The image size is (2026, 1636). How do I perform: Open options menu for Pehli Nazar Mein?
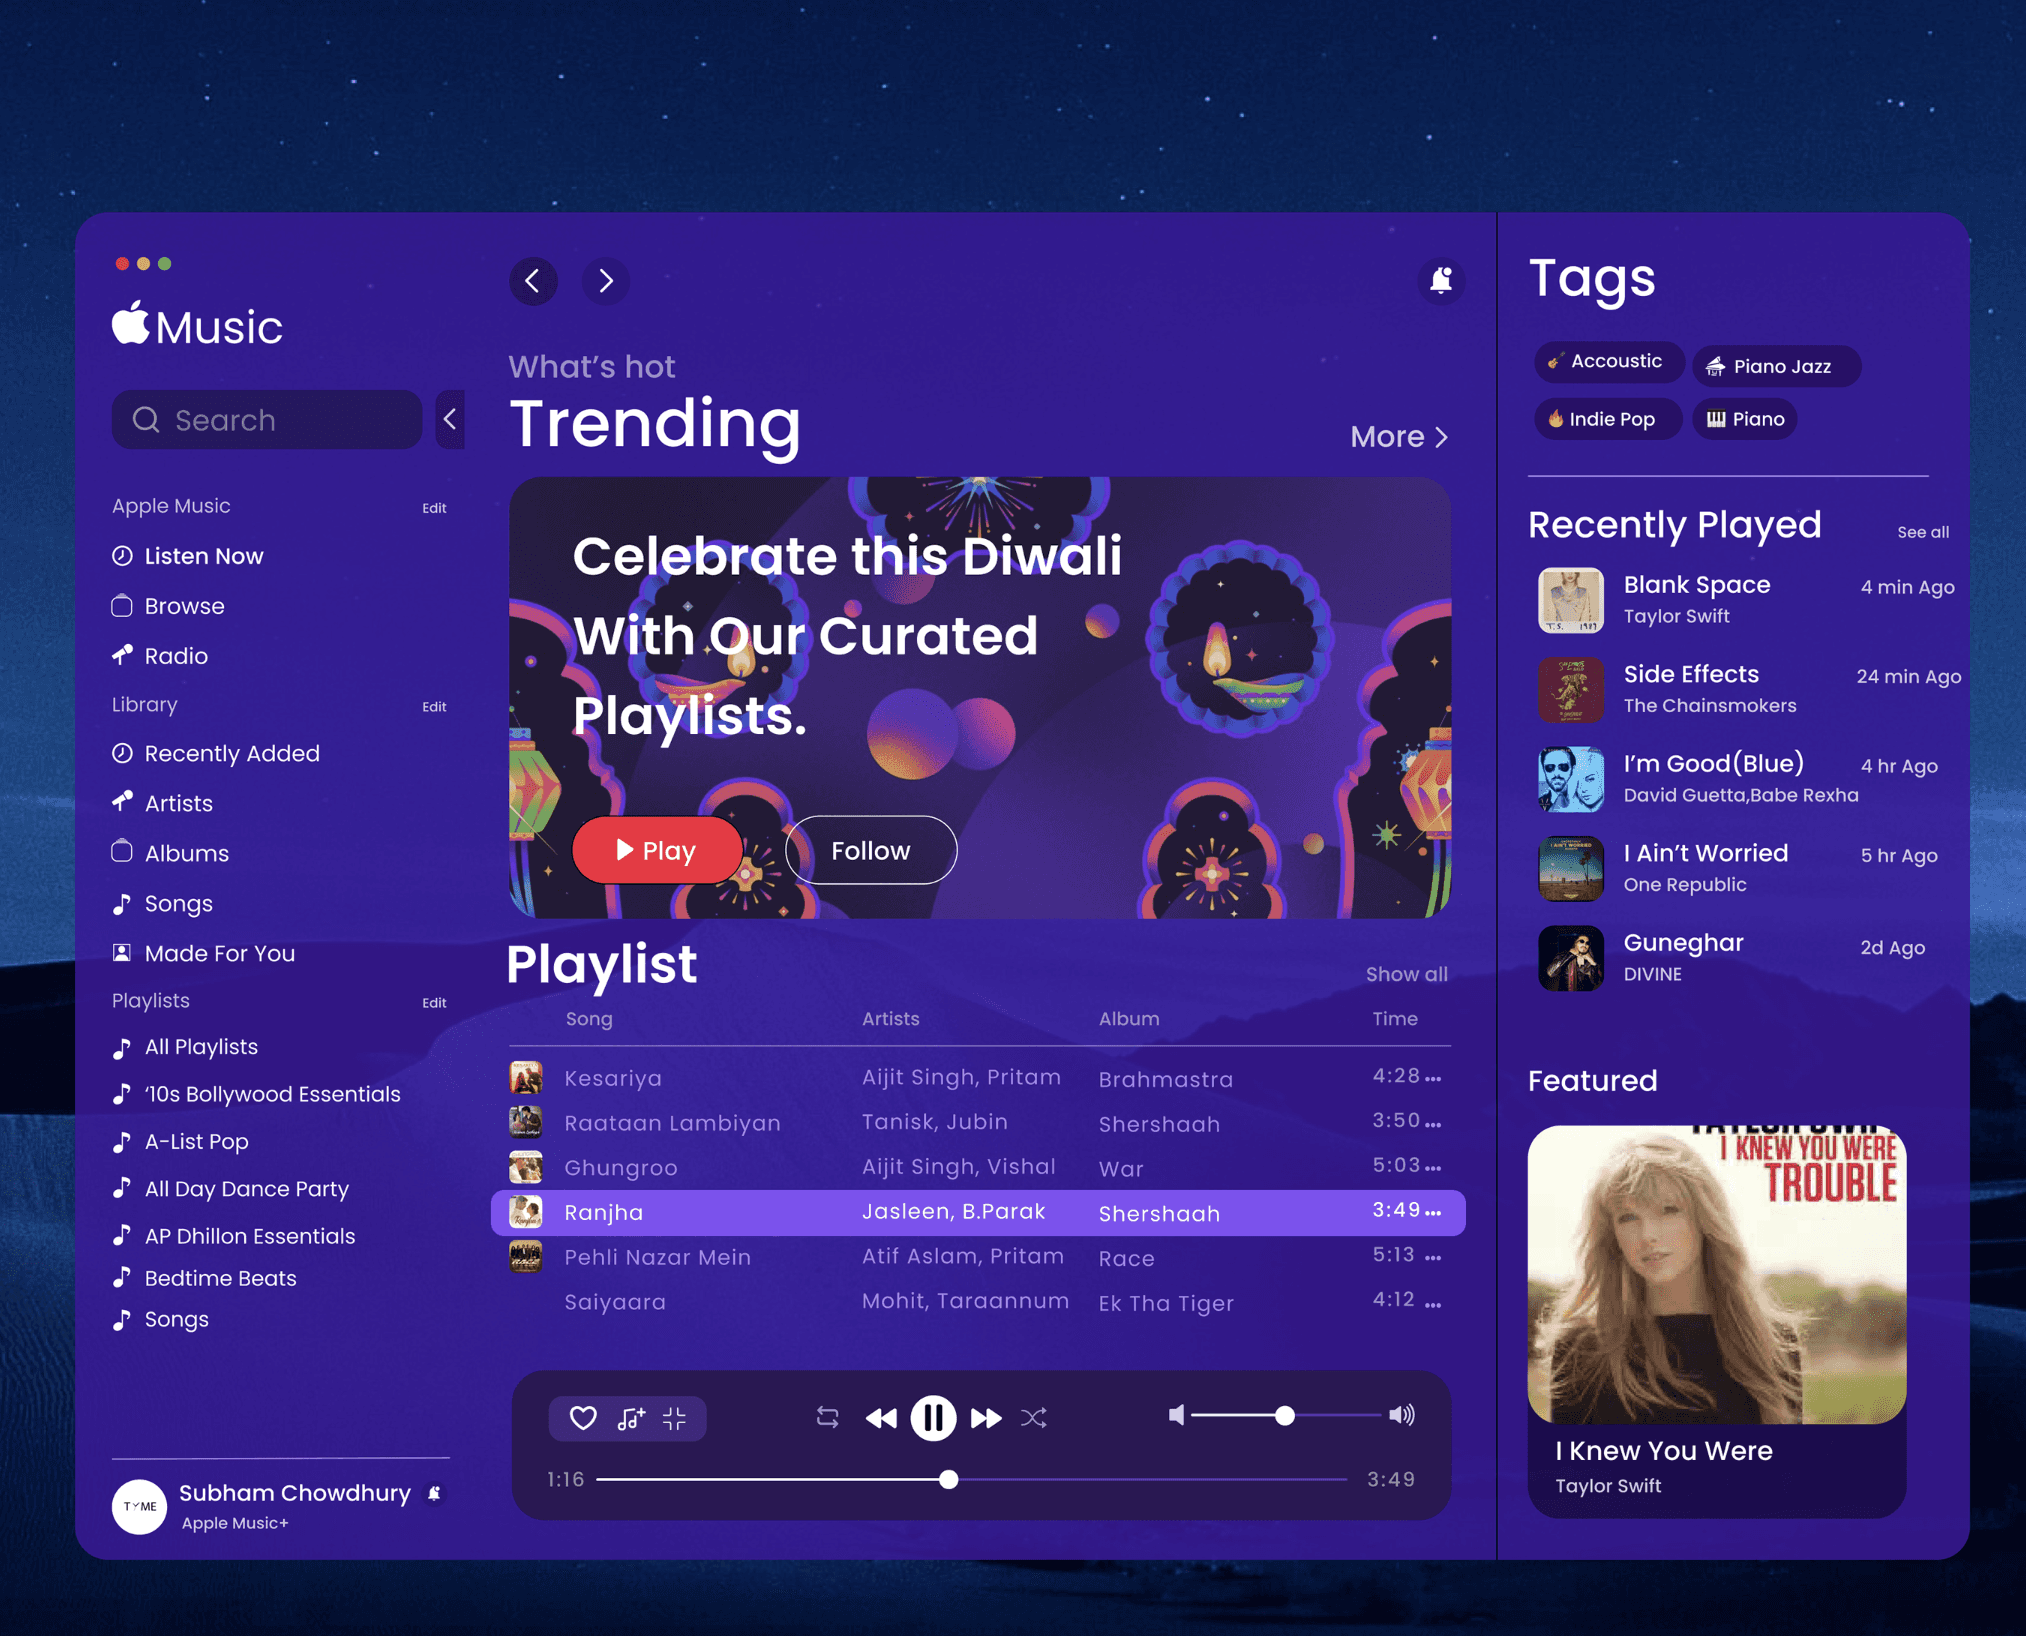(x=1433, y=1258)
